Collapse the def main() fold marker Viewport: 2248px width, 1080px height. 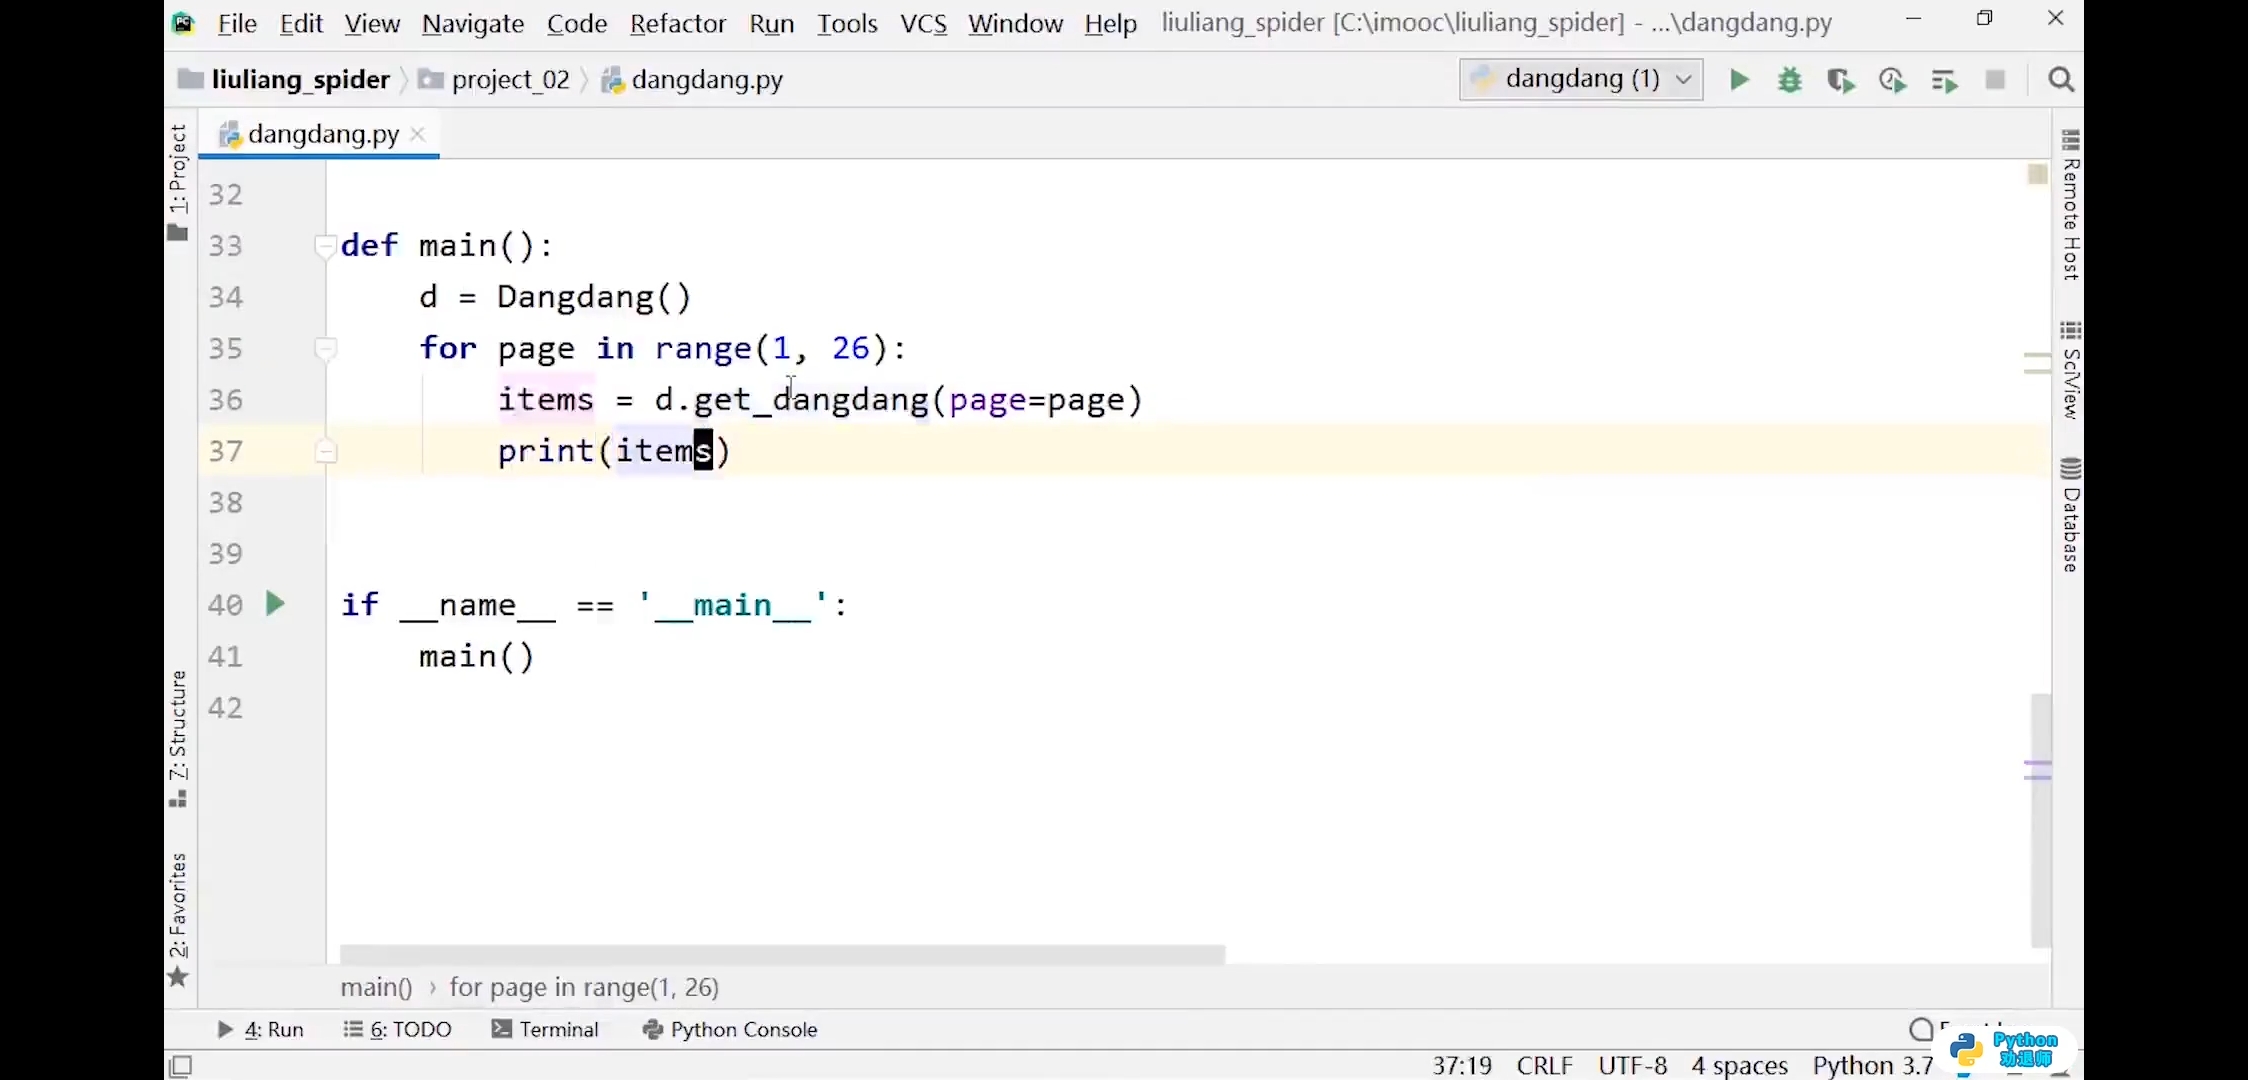click(x=325, y=245)
